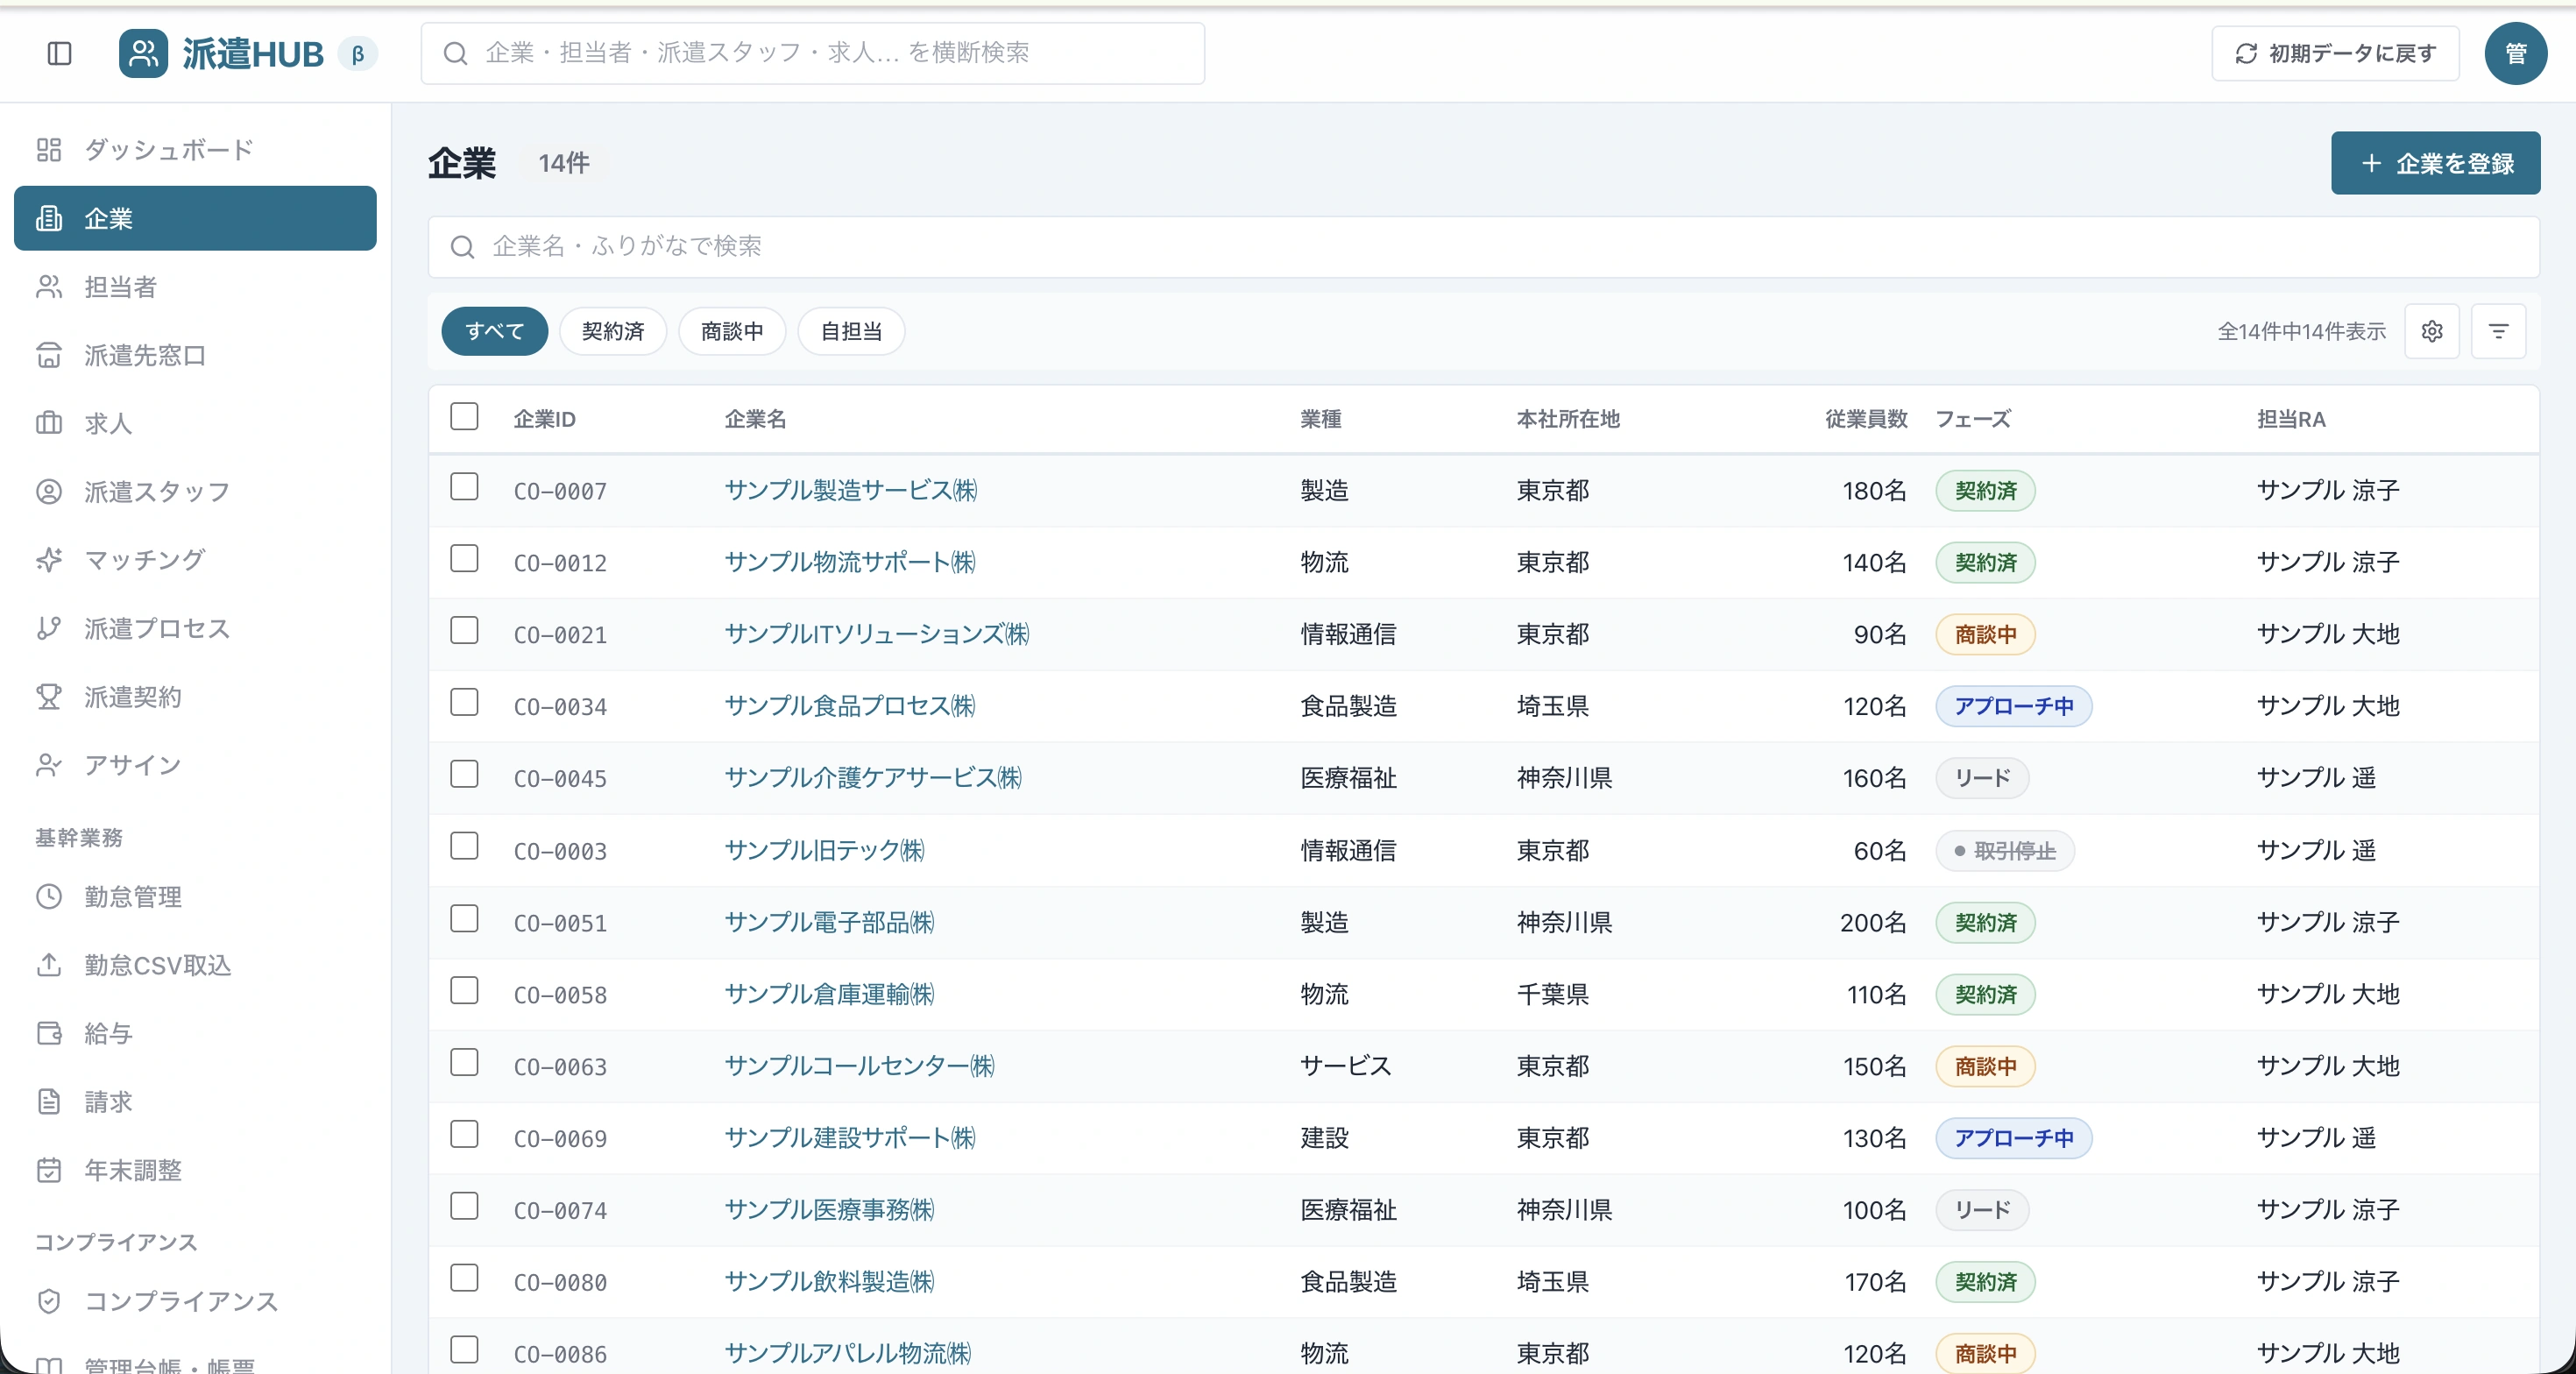Image resolution: width=2576 pixels, height=1374 pixels.
Task: Click 千葉県 in the CO-0058 row
Action: [x=1552, y=994]
